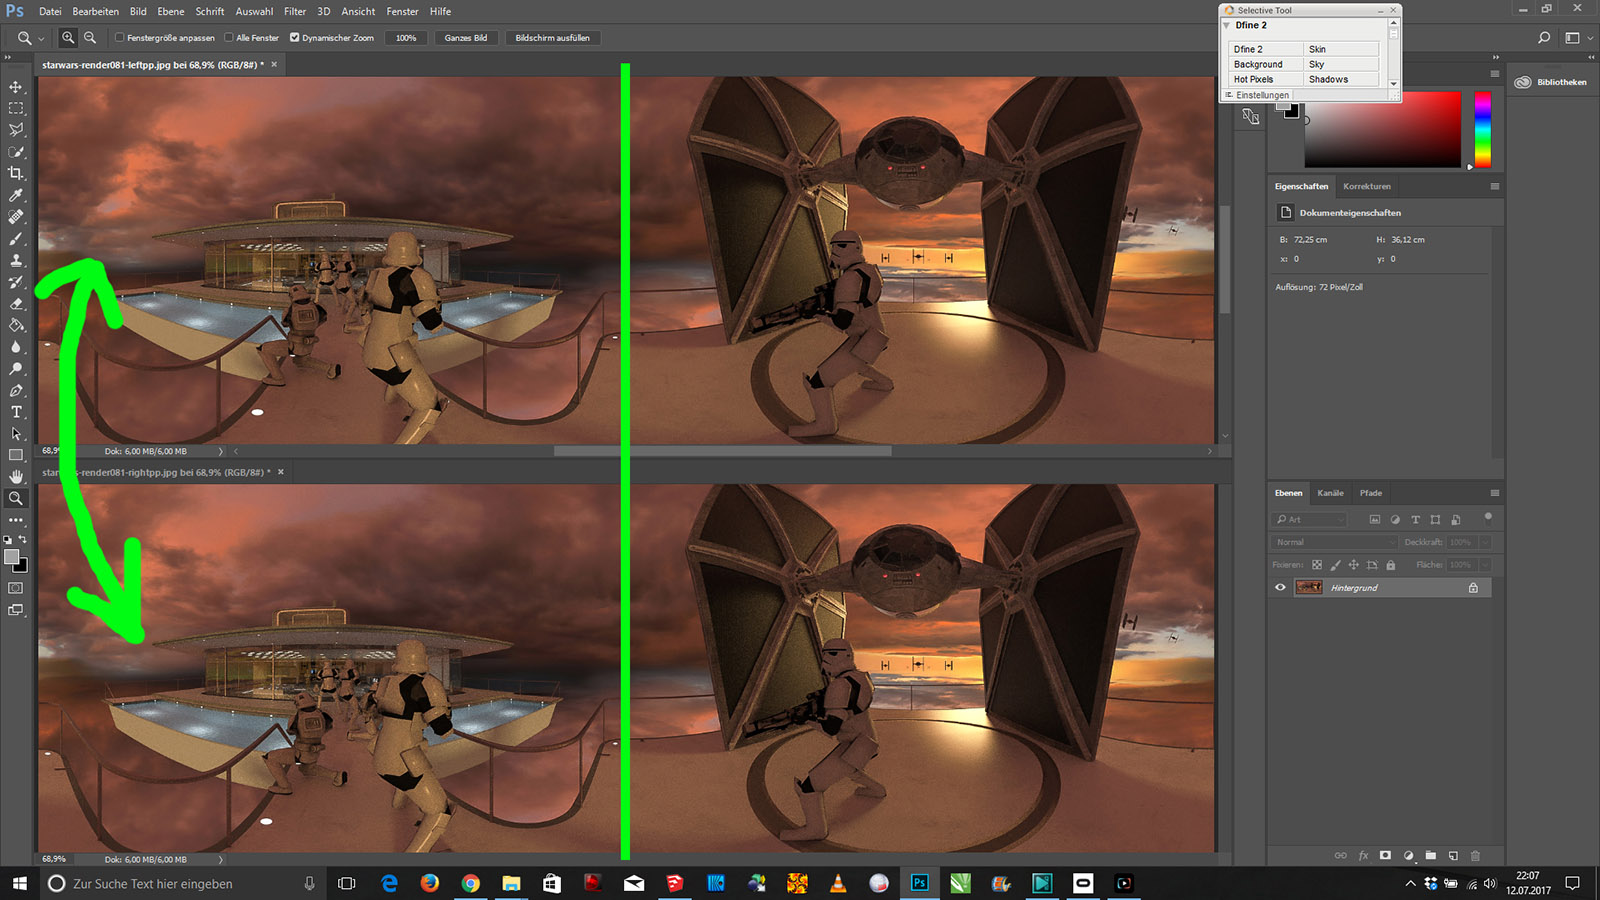
Task: Select the Crop tool
Action: [x=16, y=173]
